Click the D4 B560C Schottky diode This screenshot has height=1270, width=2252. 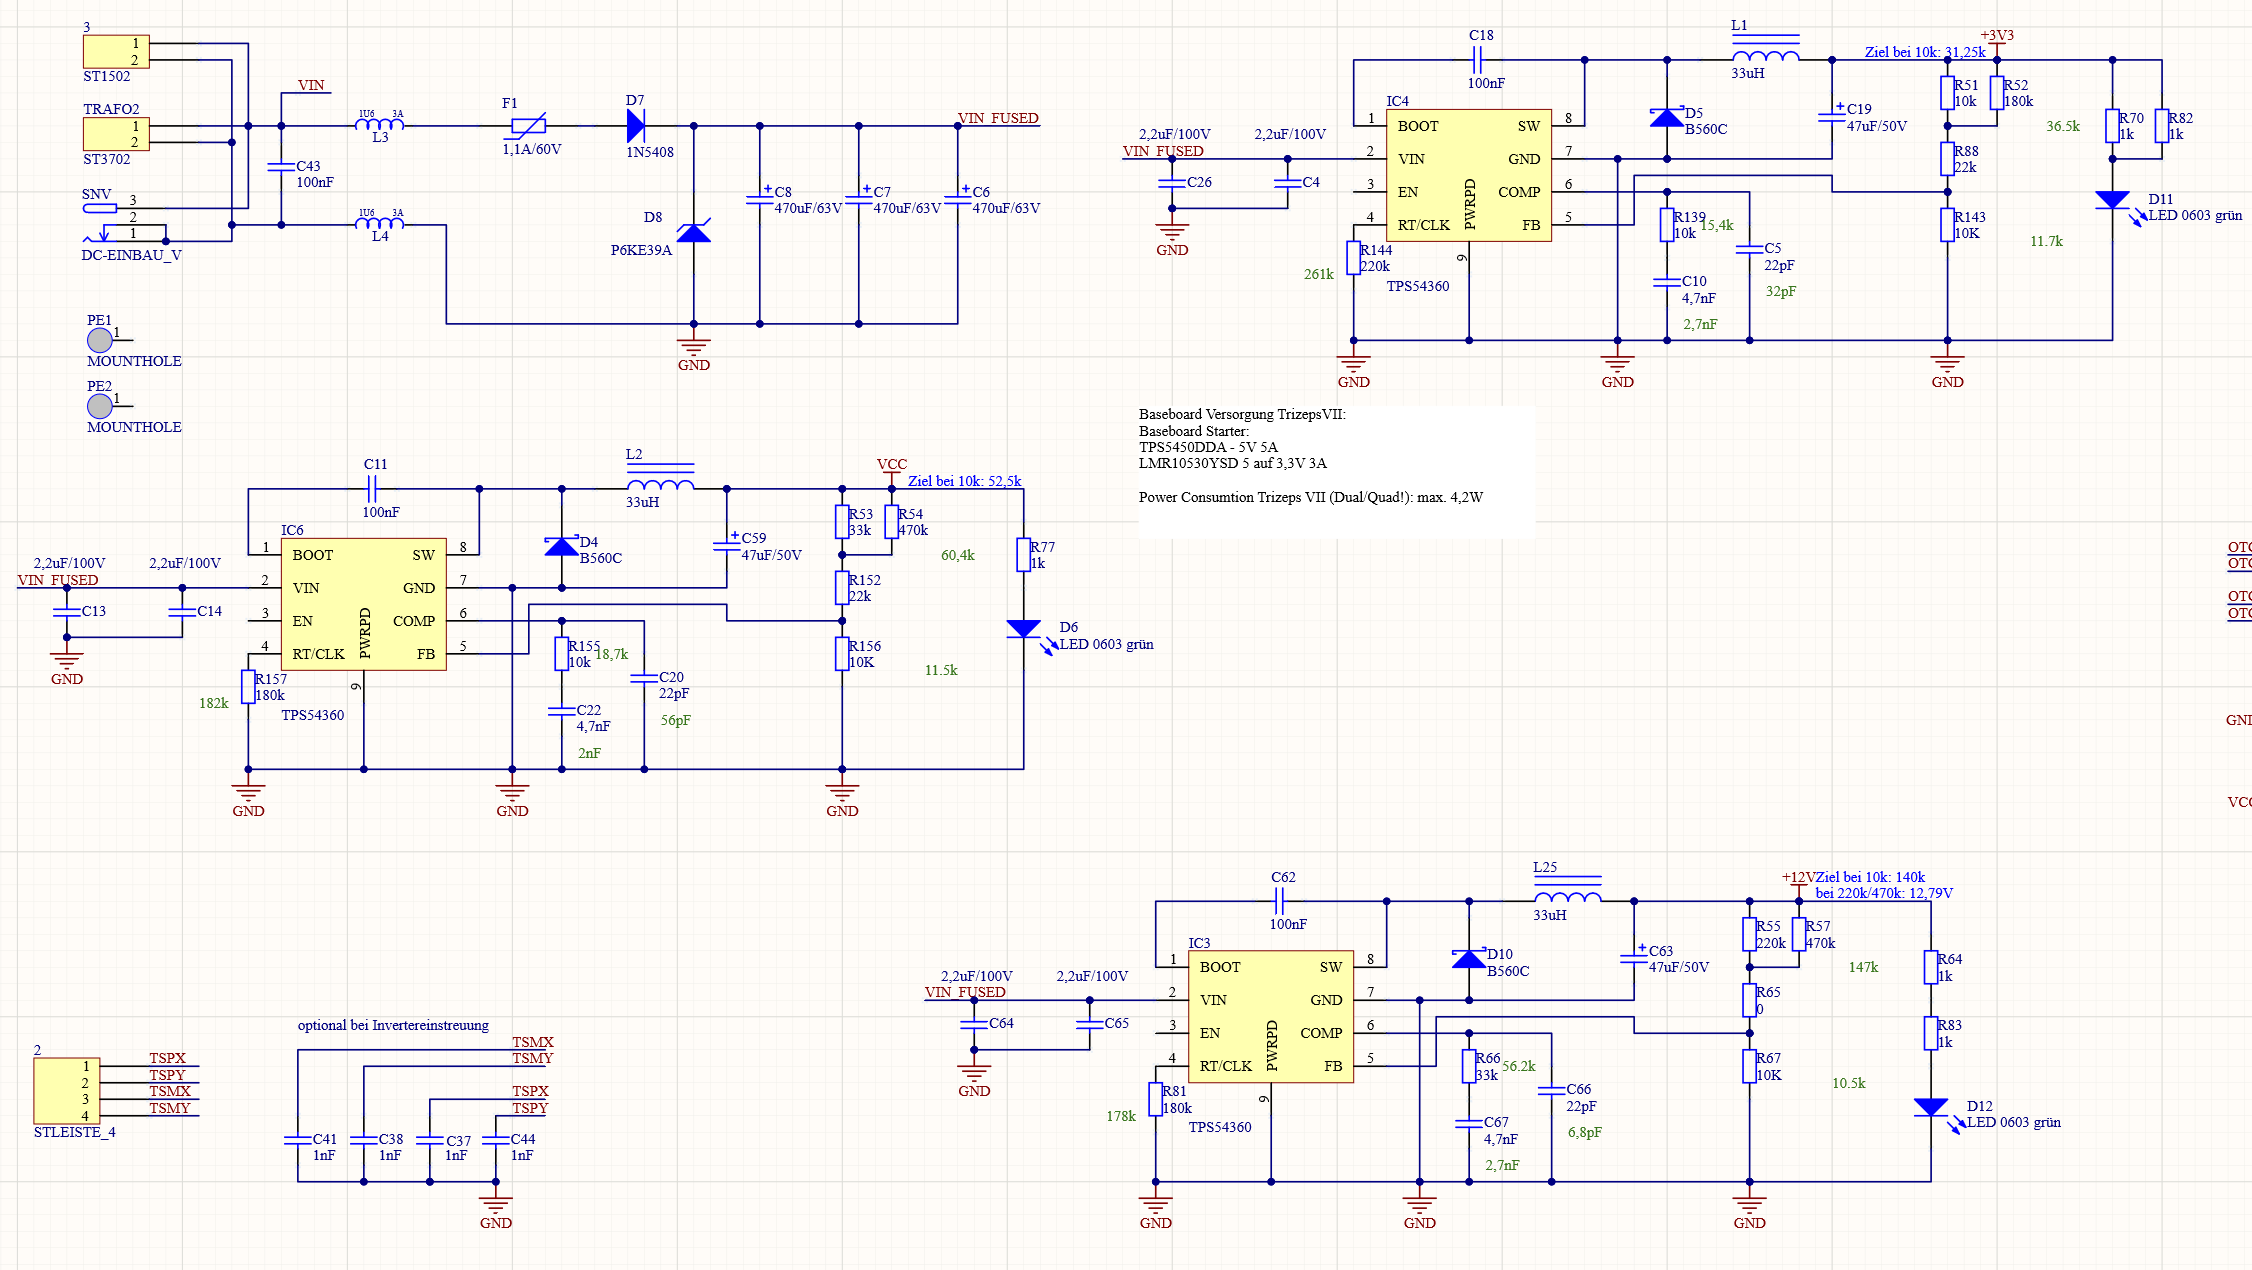(x=561, y=546)
